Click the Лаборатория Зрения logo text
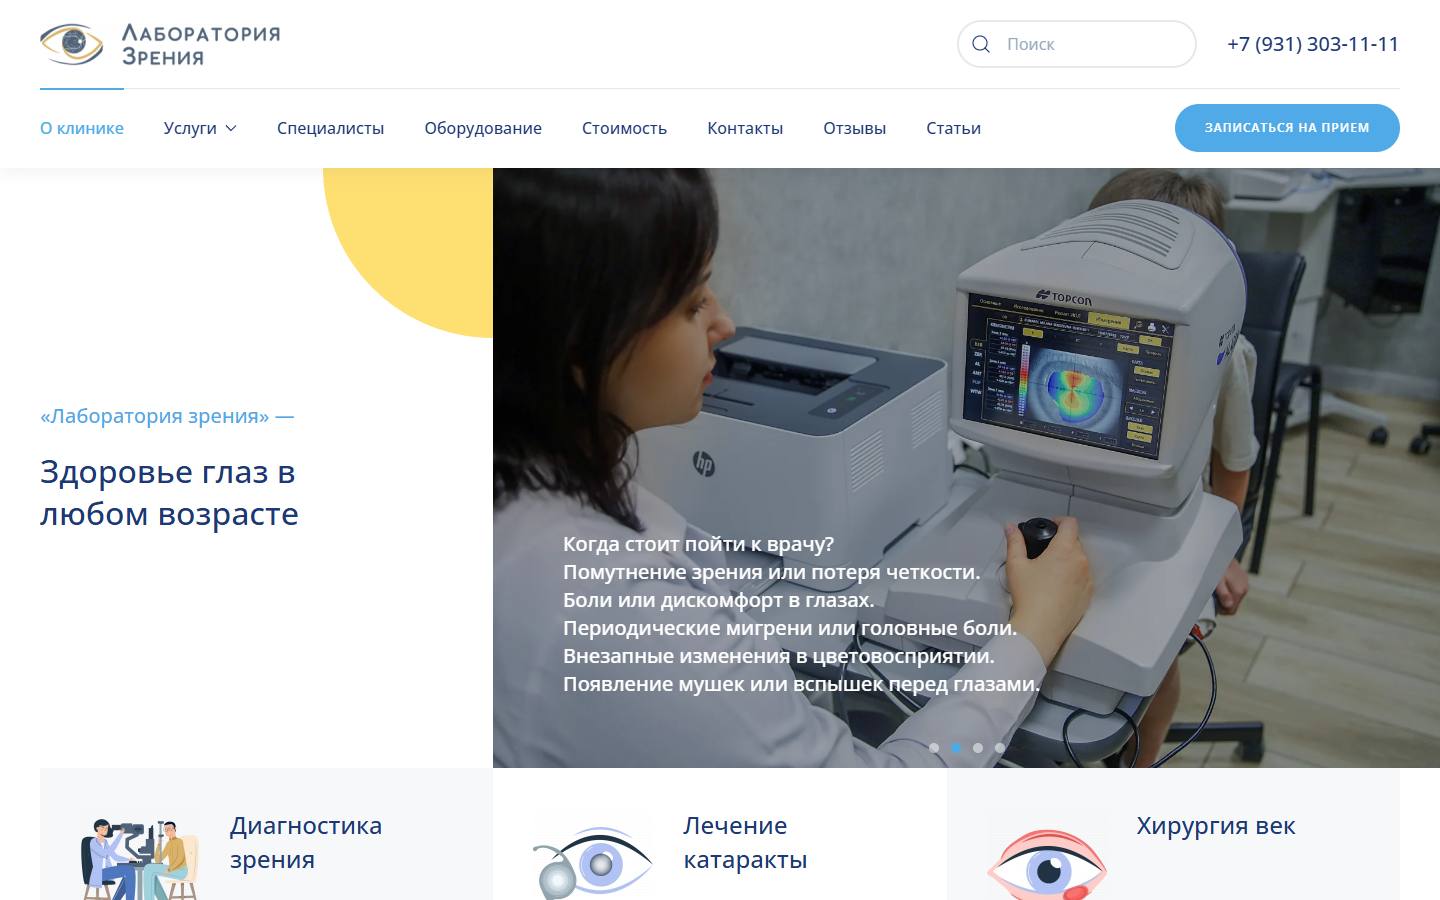Image resolution: width=1440 pixels, height=900 pixels. click(x=201, y=45)
